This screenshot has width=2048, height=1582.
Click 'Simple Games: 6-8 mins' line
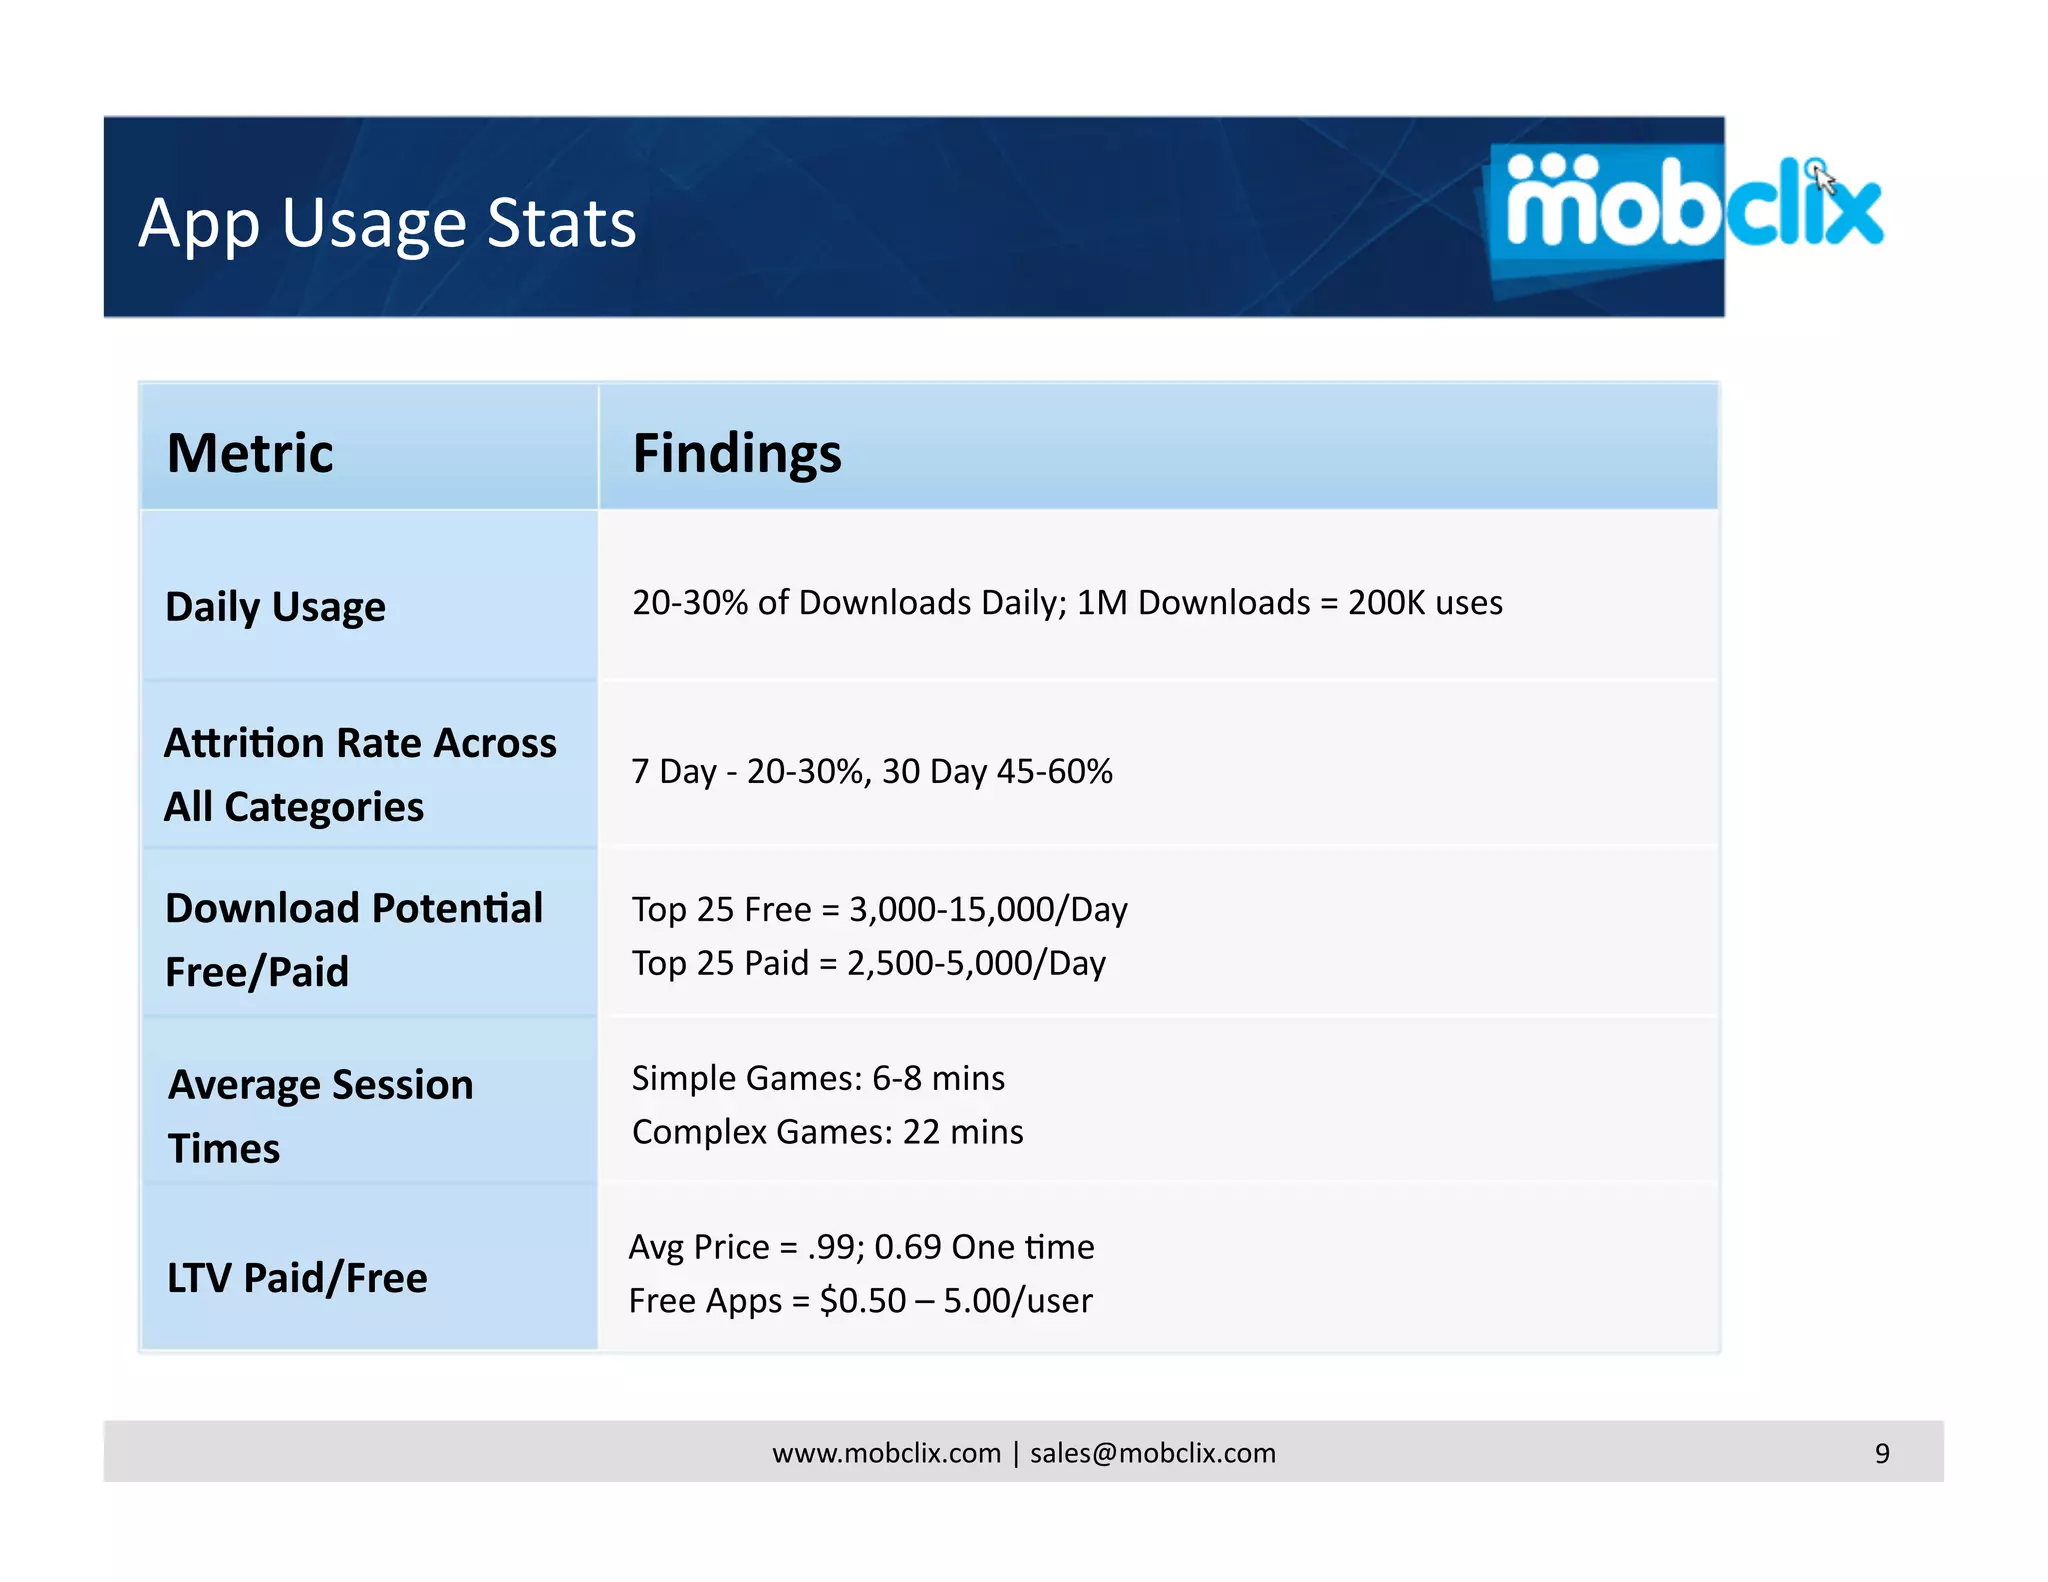(818, 1078)
